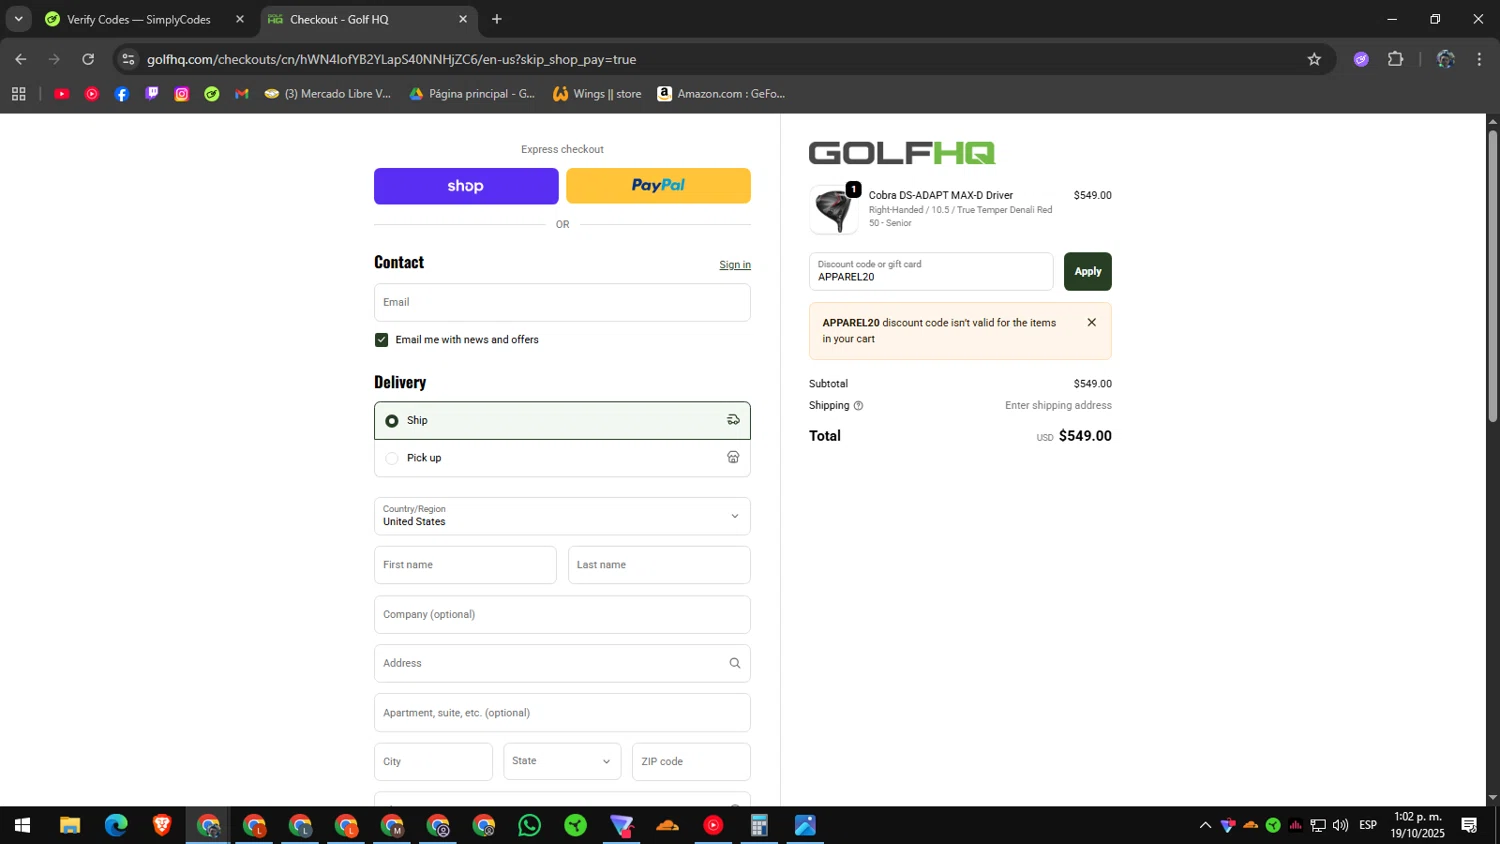Open the browser apps grid icon
This screenshot has height=844, width=1500.
[x=18, y=94]
